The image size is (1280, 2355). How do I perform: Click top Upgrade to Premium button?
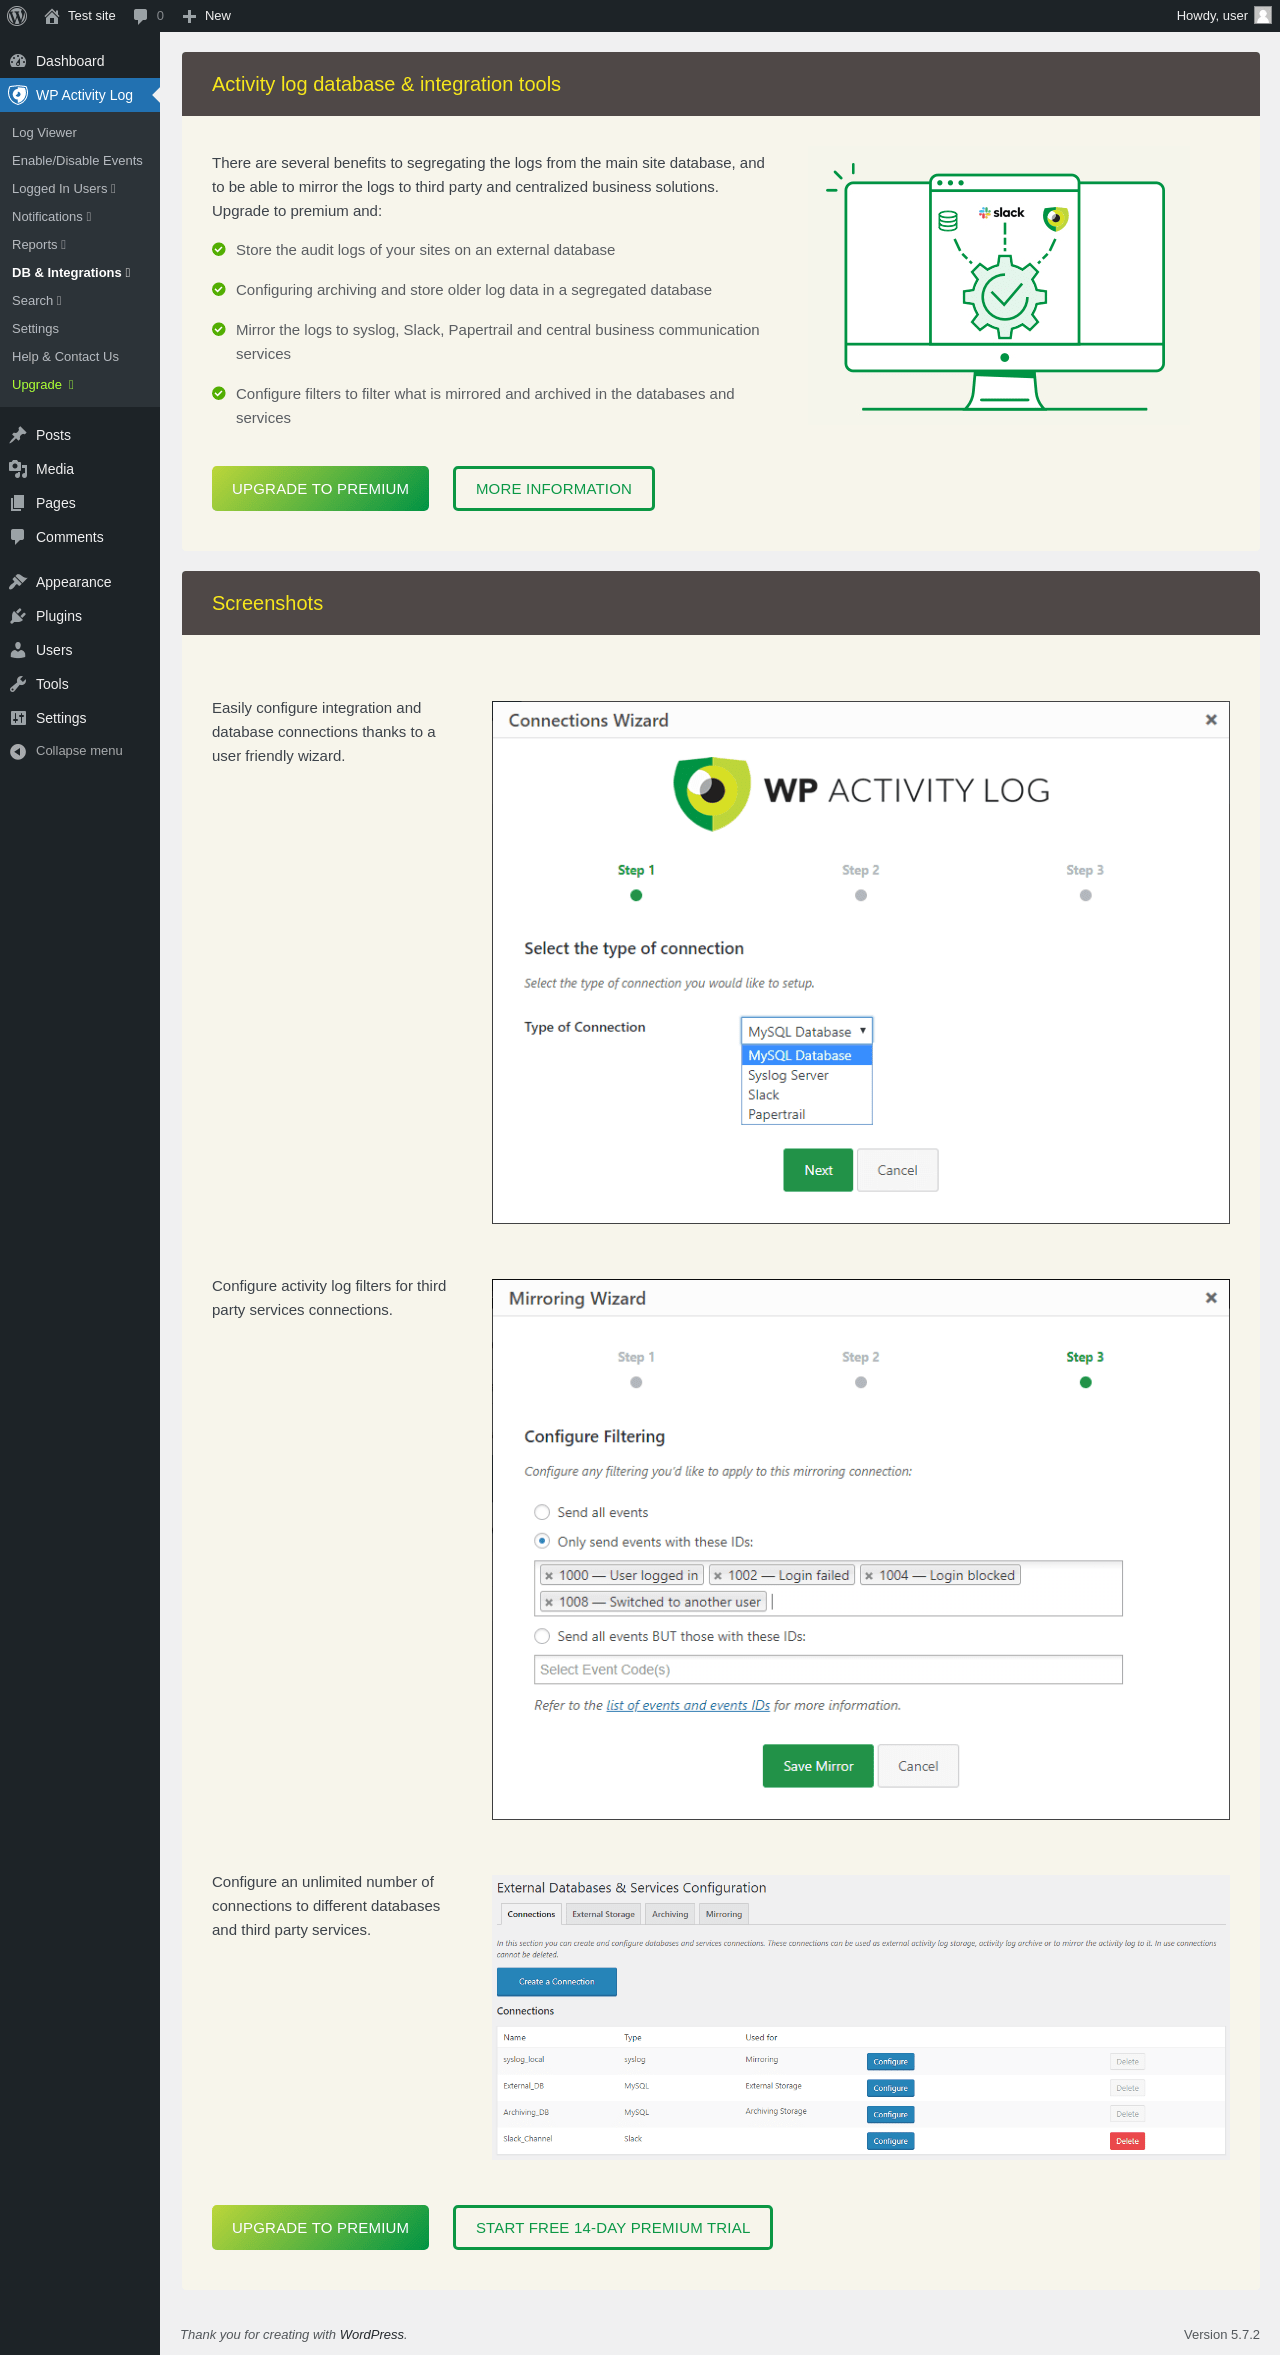coord(320,489)
